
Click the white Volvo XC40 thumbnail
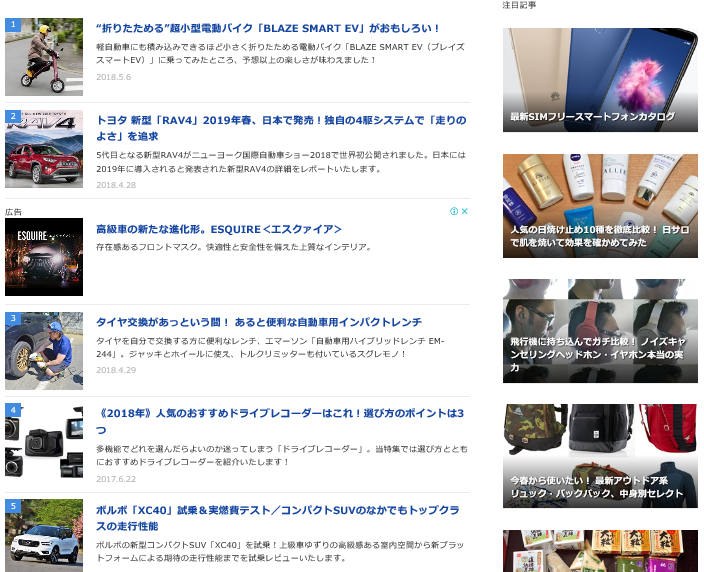click(44, 536)
